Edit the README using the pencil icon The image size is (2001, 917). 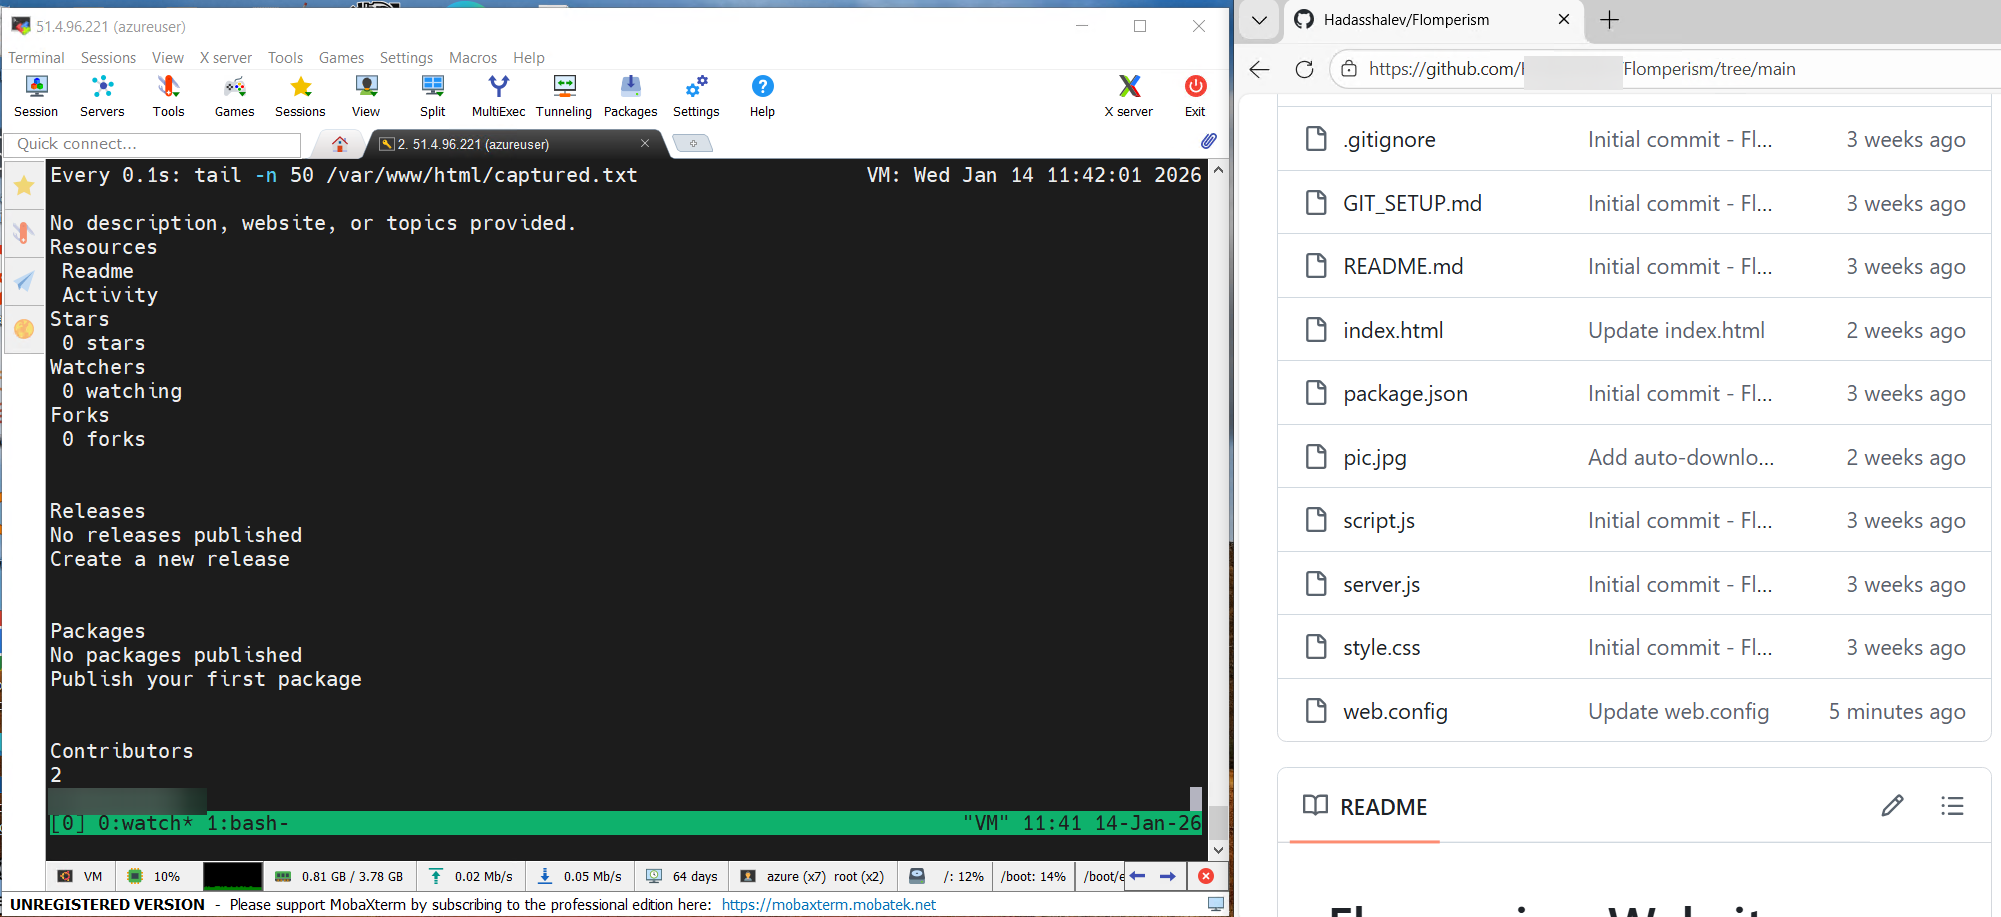click(x=1892, y=805)
